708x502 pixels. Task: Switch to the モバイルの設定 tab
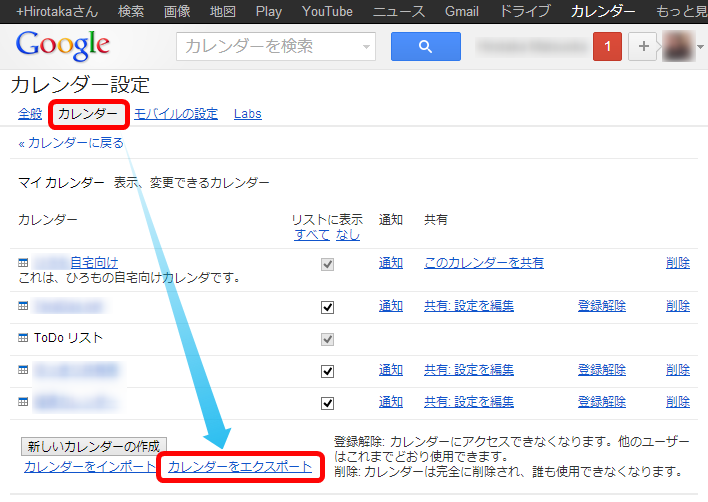(176, 114)
